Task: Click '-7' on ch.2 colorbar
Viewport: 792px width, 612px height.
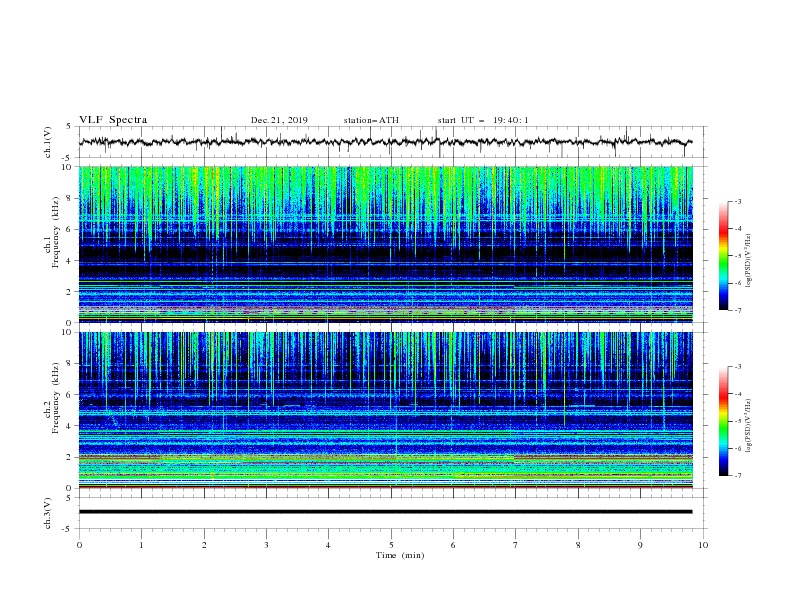Action: click(x=737, y=476)
